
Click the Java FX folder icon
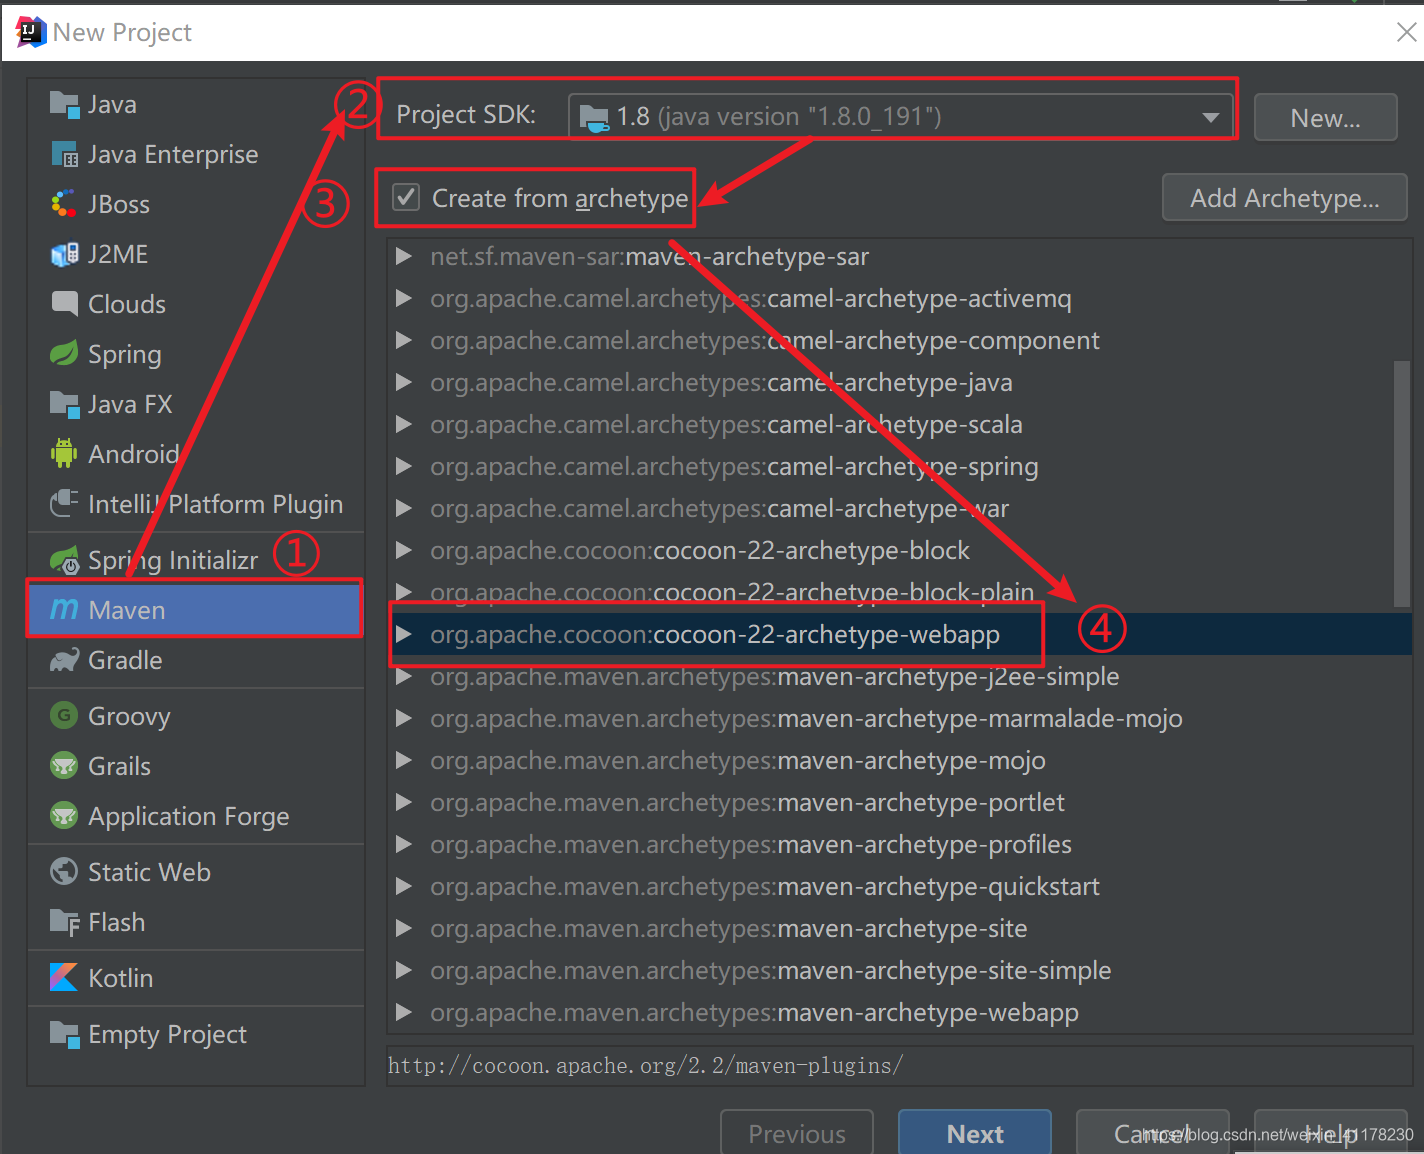64,404
